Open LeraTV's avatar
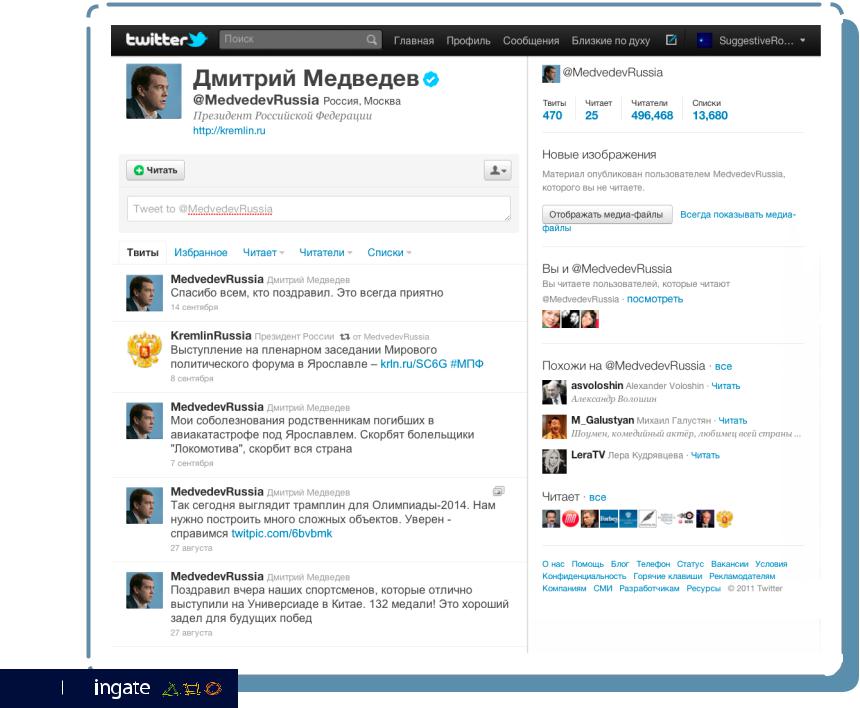Image resolution: width=860 pixels, height=708 pixels. point(554,461)
